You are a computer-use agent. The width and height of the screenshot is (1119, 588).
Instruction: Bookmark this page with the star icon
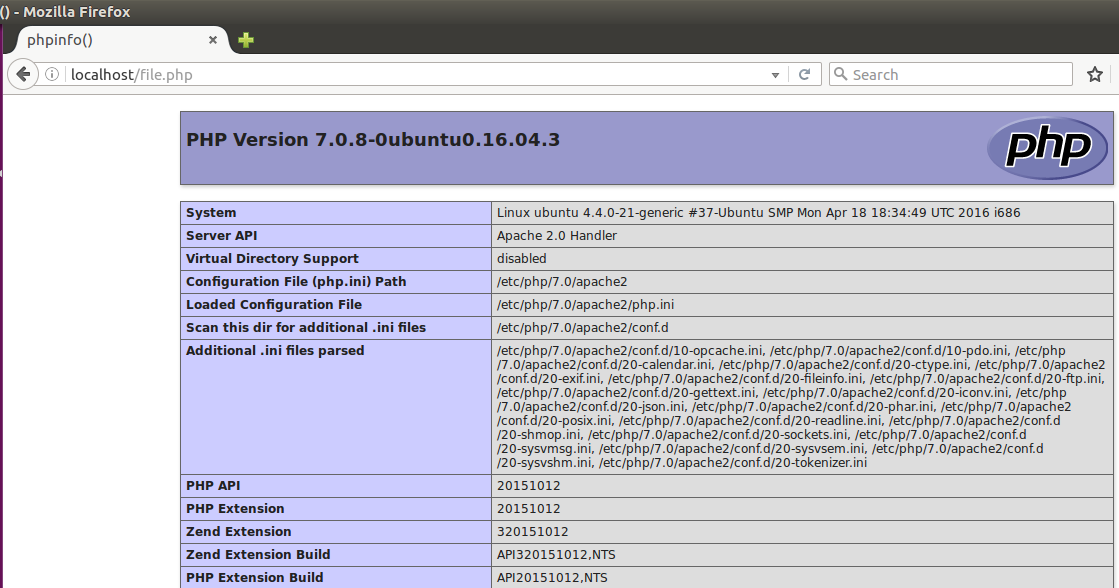tap(1095, 74)
